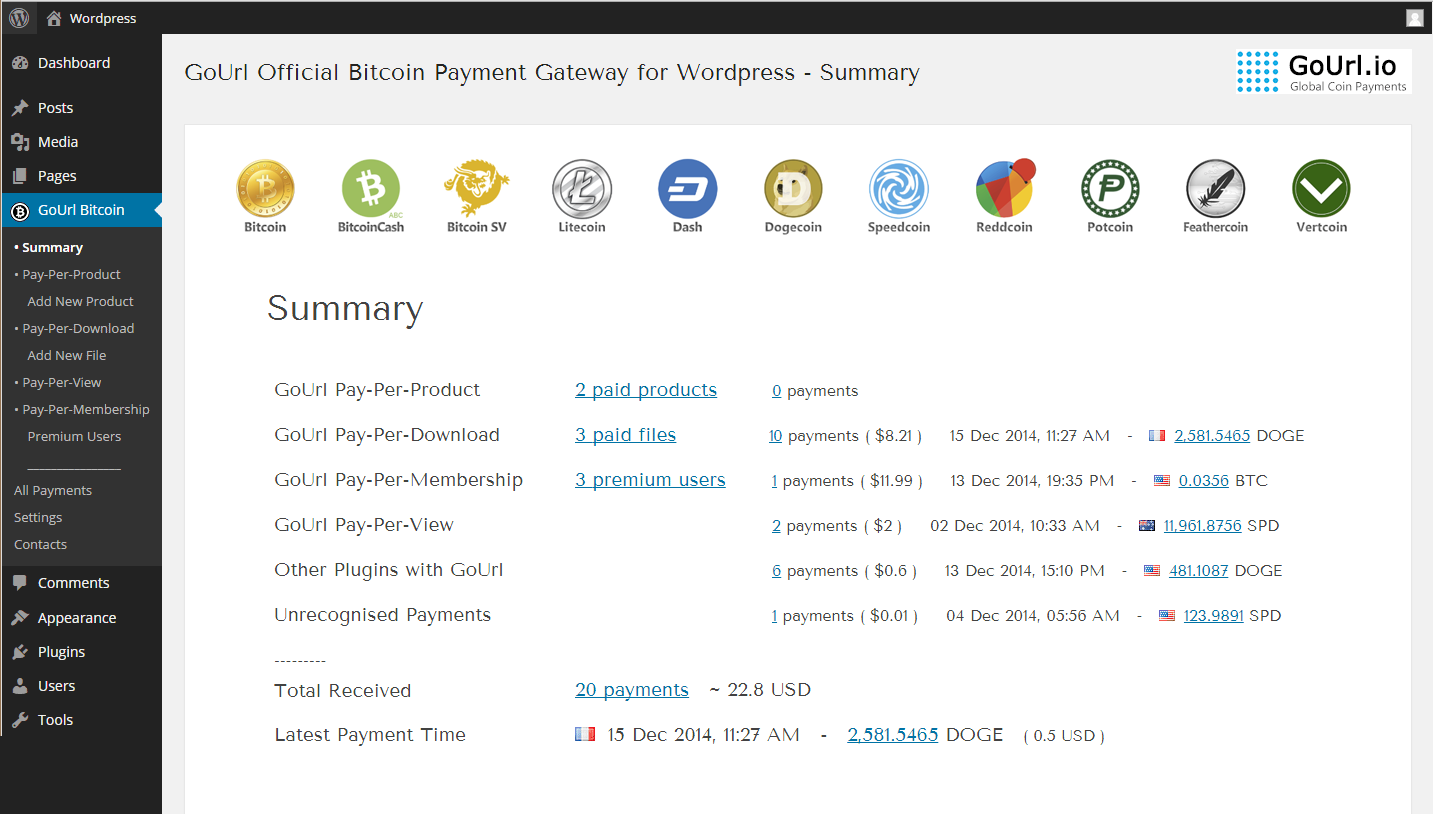The image size is (1433, 814).
Task: Open the Vertcoin coin icon
Action: [1321, 189]
